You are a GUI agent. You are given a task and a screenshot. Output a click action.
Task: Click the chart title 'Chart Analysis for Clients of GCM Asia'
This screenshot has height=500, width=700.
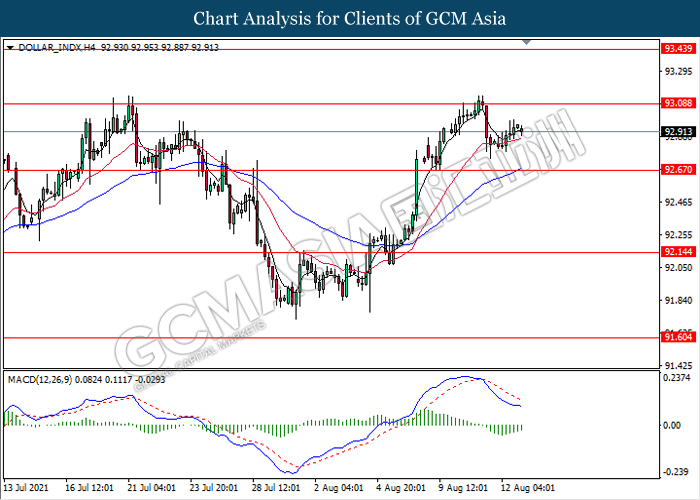(x=349, y=19)
